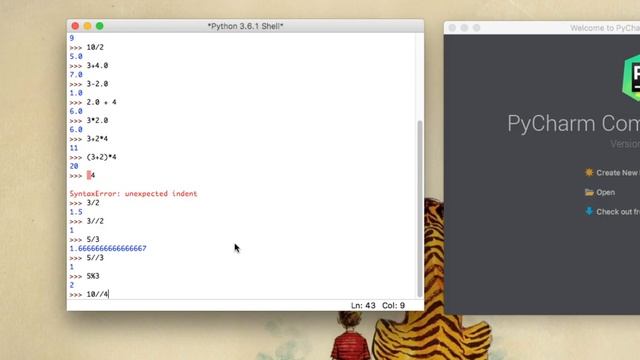
Task: Click the PyCharm Community heading text
Action: click(573, 123)
